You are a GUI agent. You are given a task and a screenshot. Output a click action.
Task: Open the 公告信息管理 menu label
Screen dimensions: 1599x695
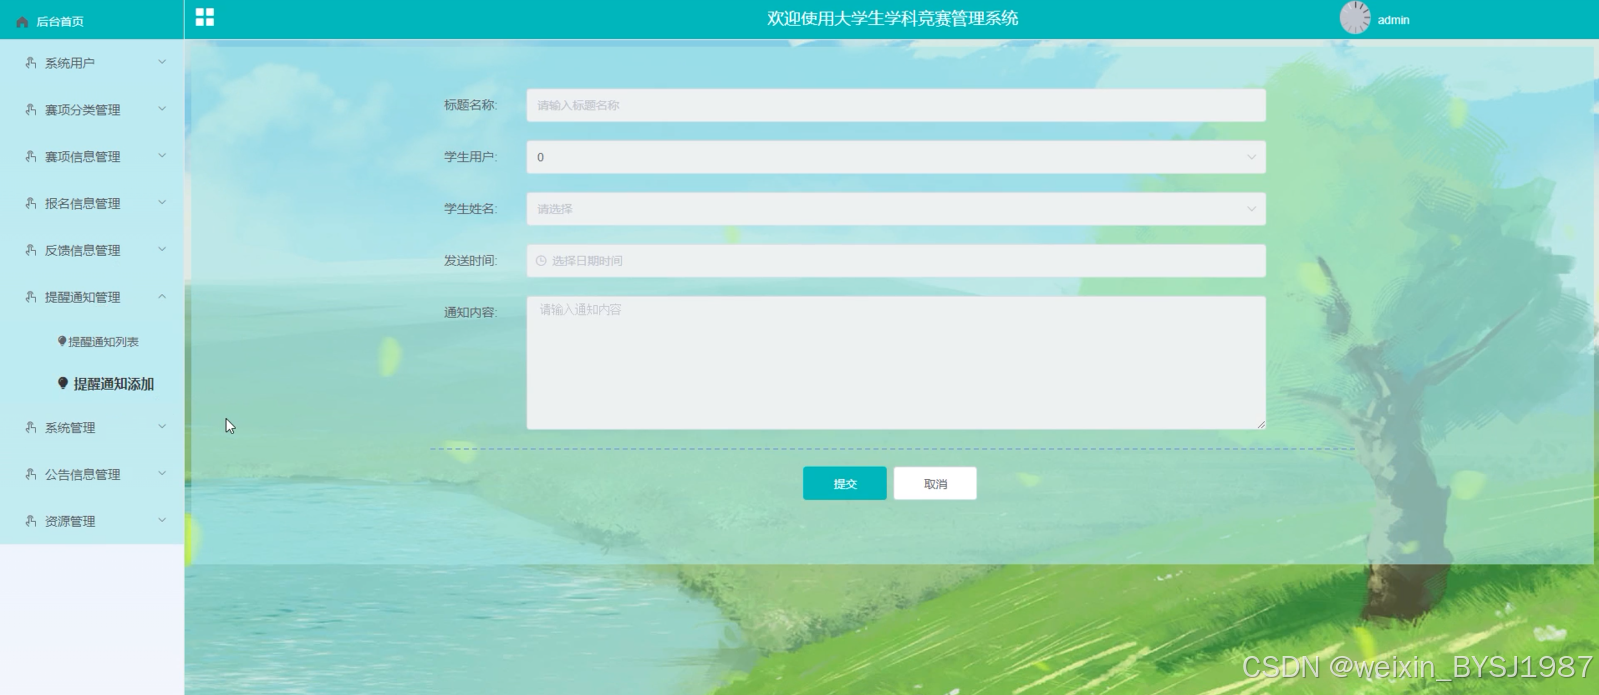point(82,475)
